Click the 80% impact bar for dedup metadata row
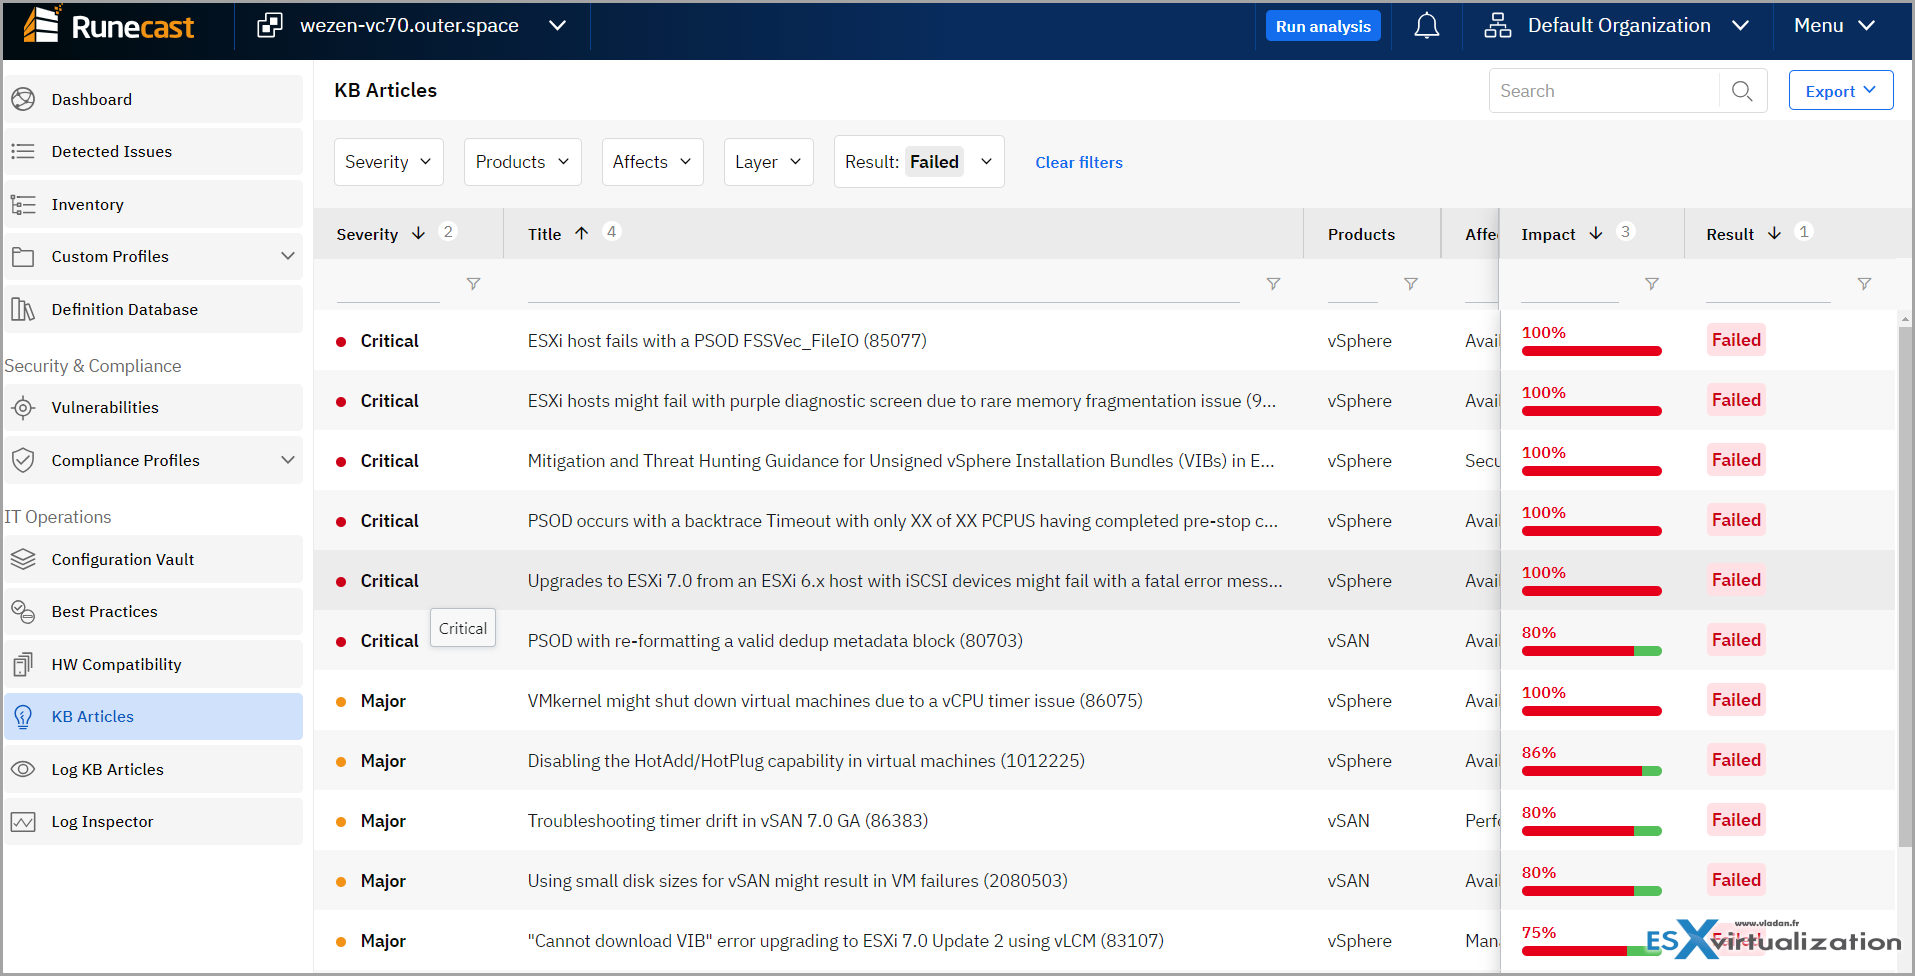Viewport: 1915px width, 976px height. [1591, 651]
